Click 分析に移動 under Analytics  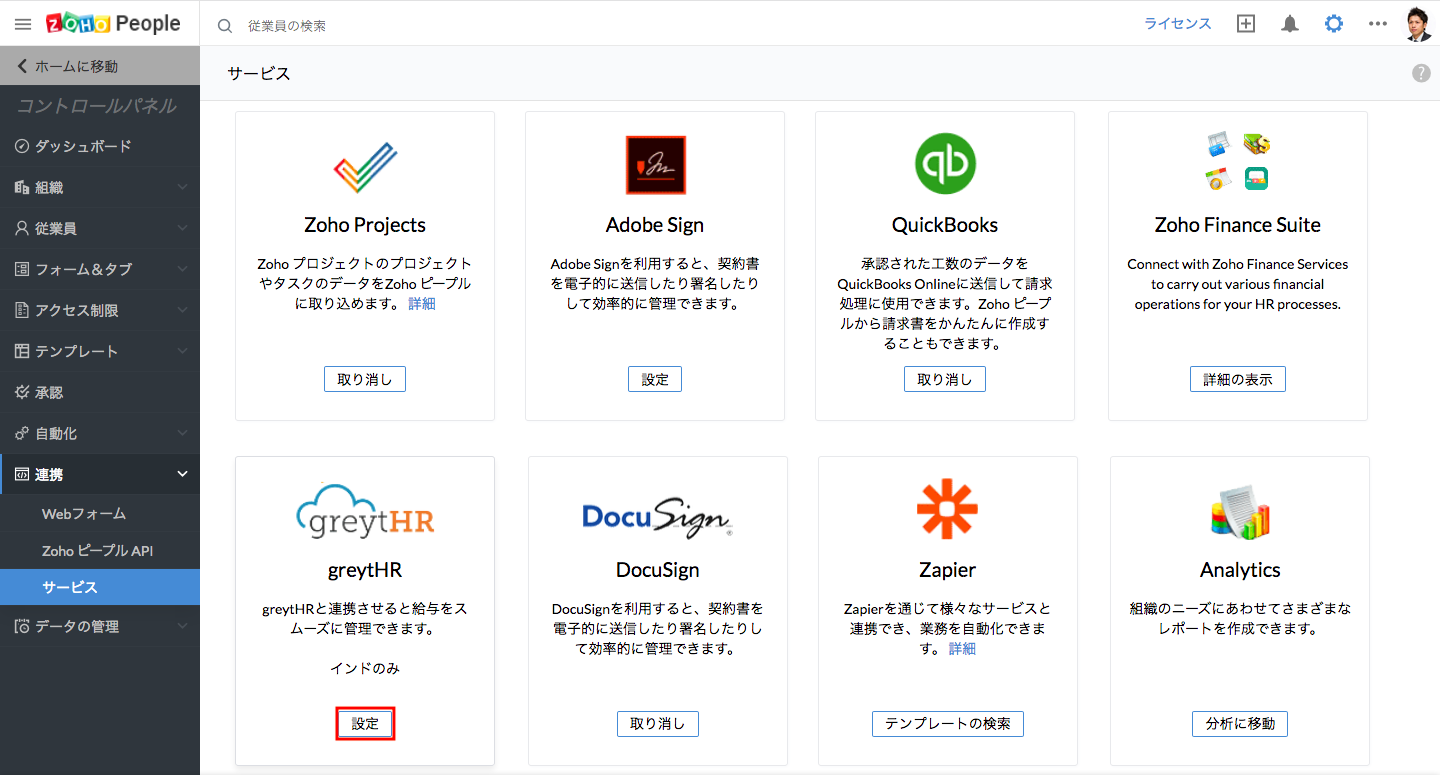pos(1240,723)
